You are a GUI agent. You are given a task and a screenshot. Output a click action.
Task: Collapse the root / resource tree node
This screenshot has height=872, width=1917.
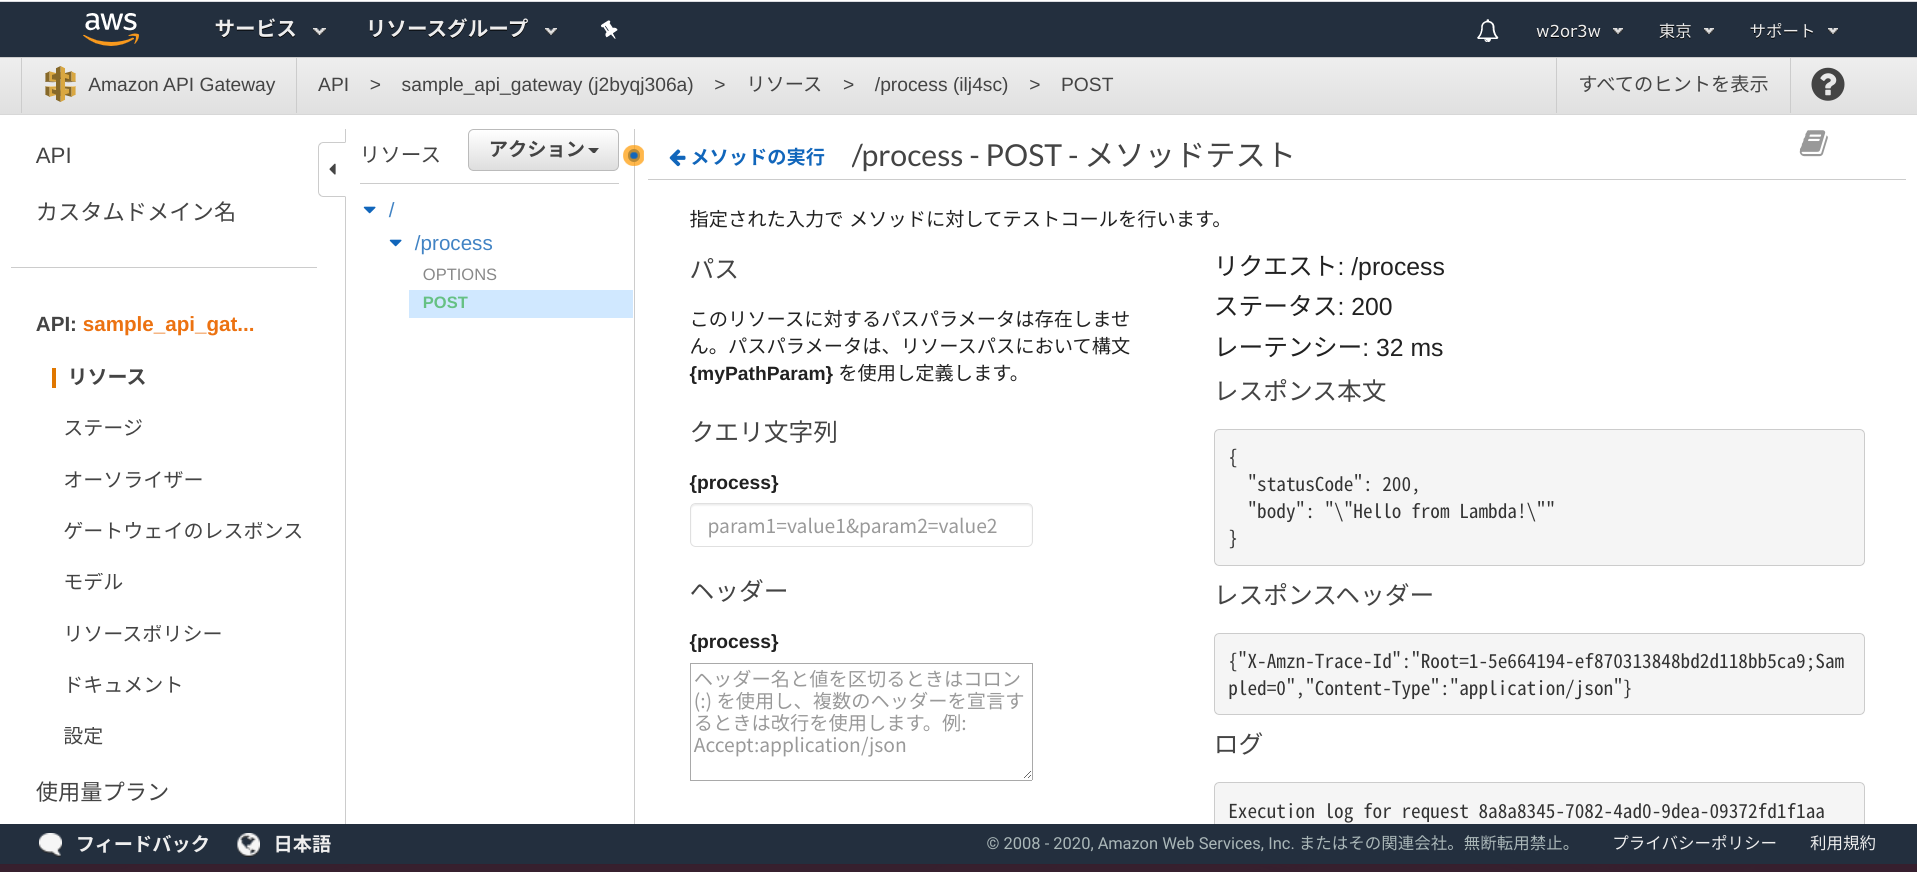(x=370, y=210)
